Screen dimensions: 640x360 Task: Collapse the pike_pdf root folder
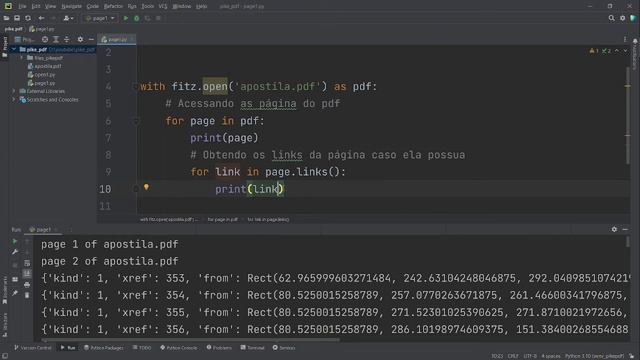(x=14, y=49)
